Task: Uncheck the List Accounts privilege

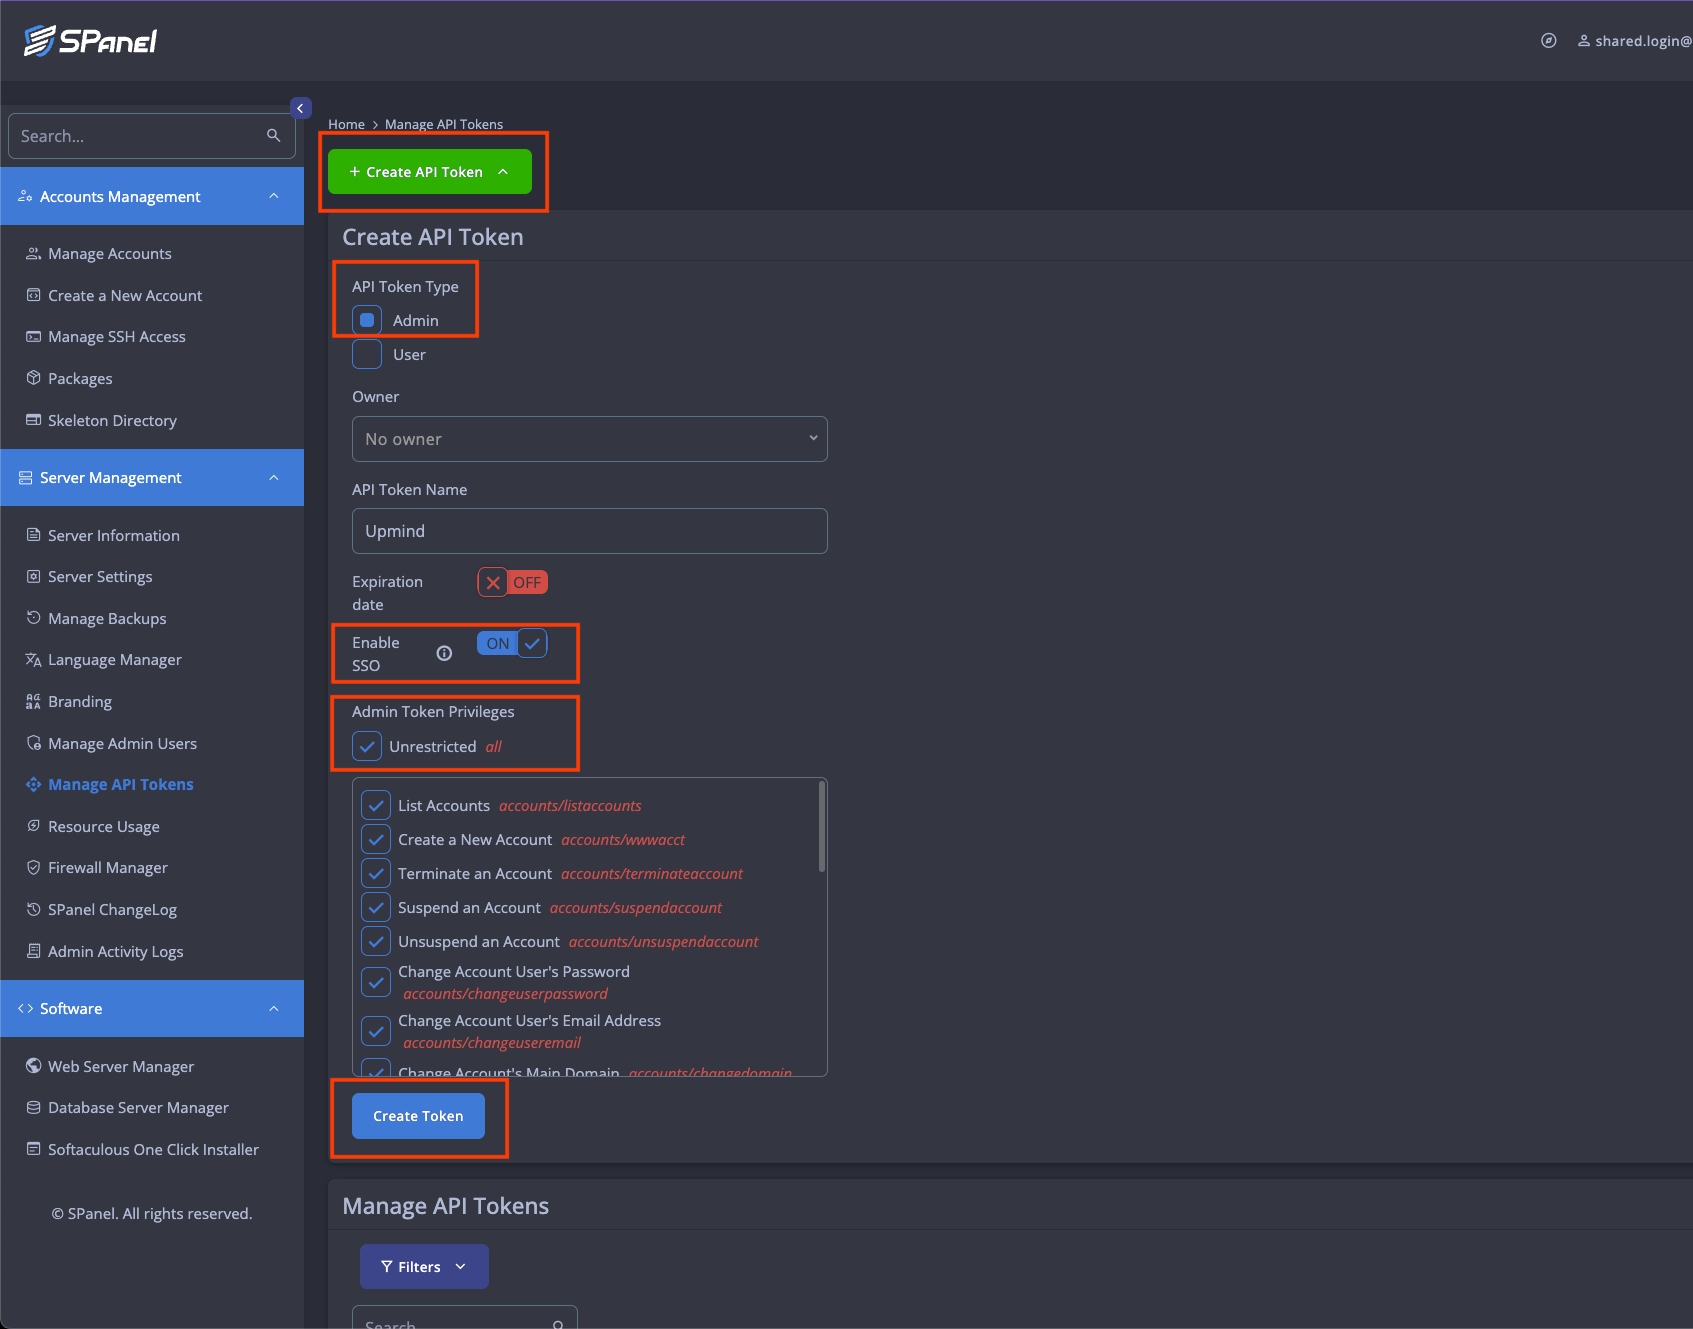Action: coord(376,806)
